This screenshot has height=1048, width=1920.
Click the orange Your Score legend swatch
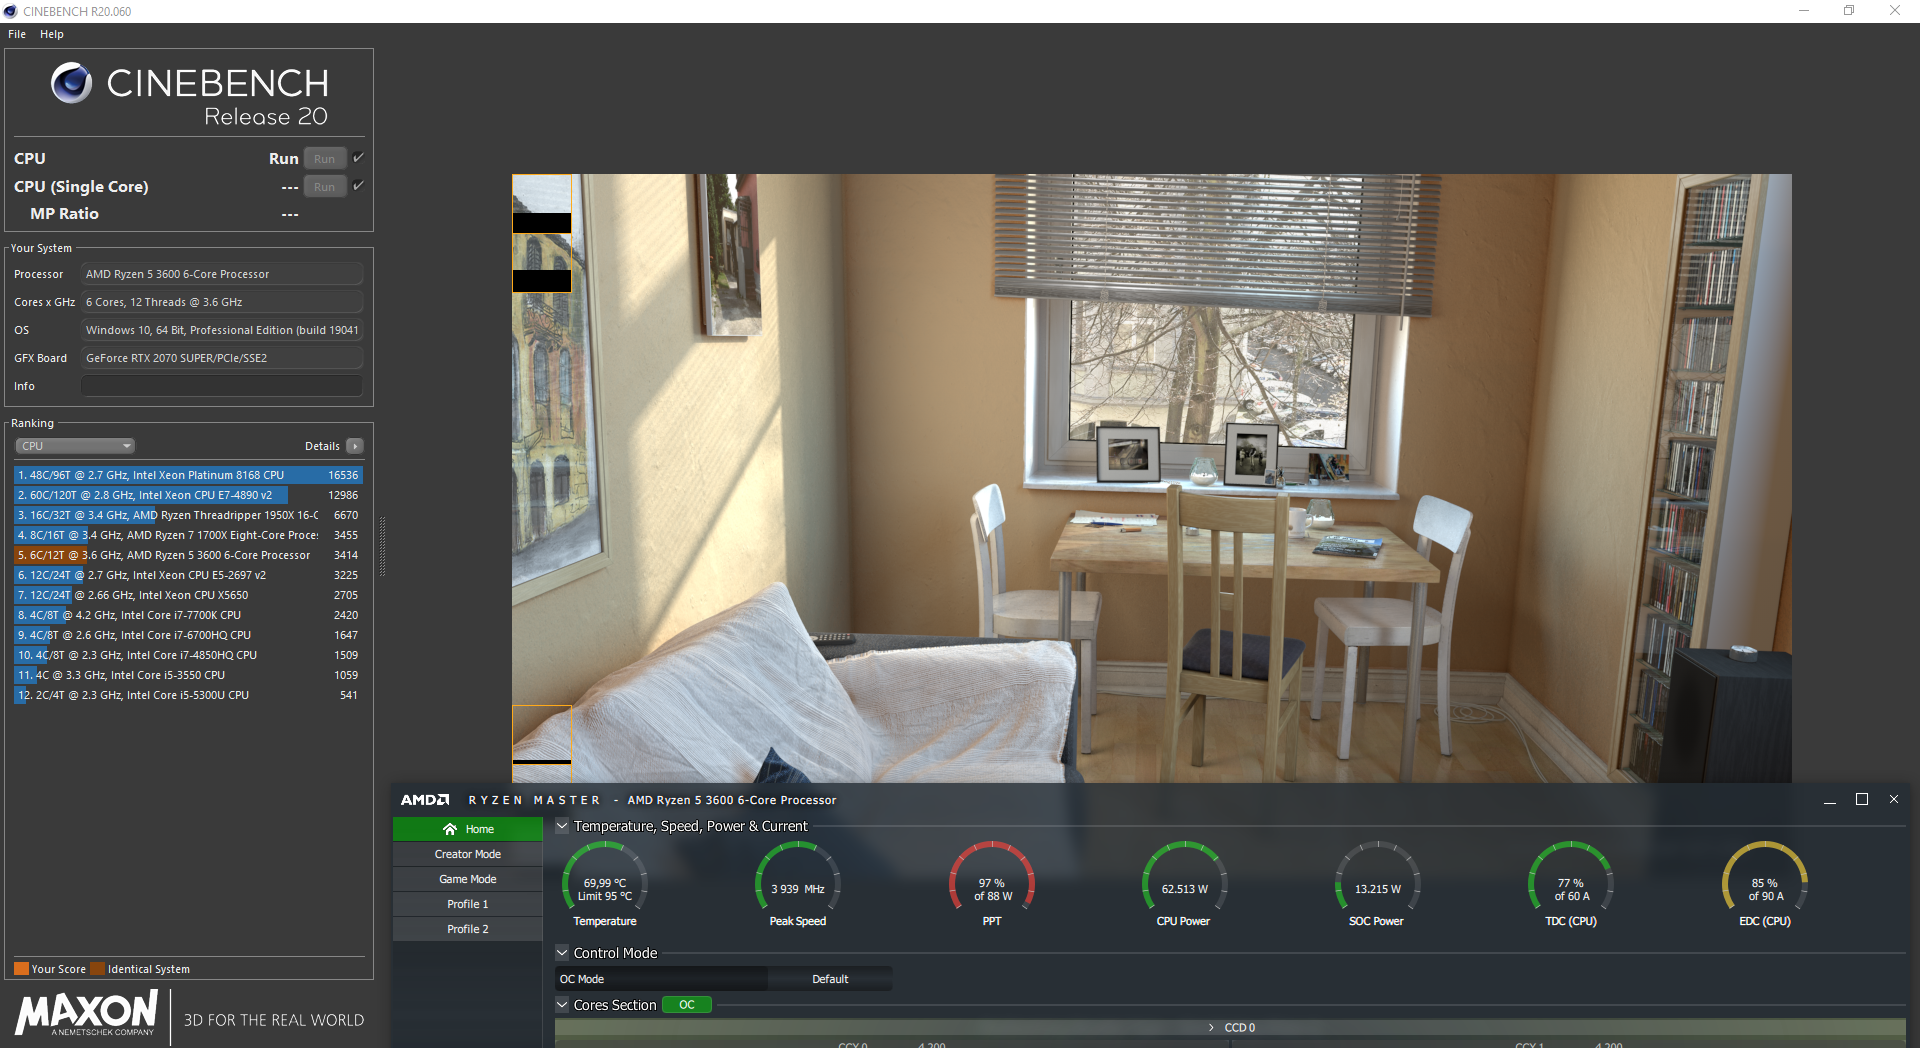pos(21,968)
